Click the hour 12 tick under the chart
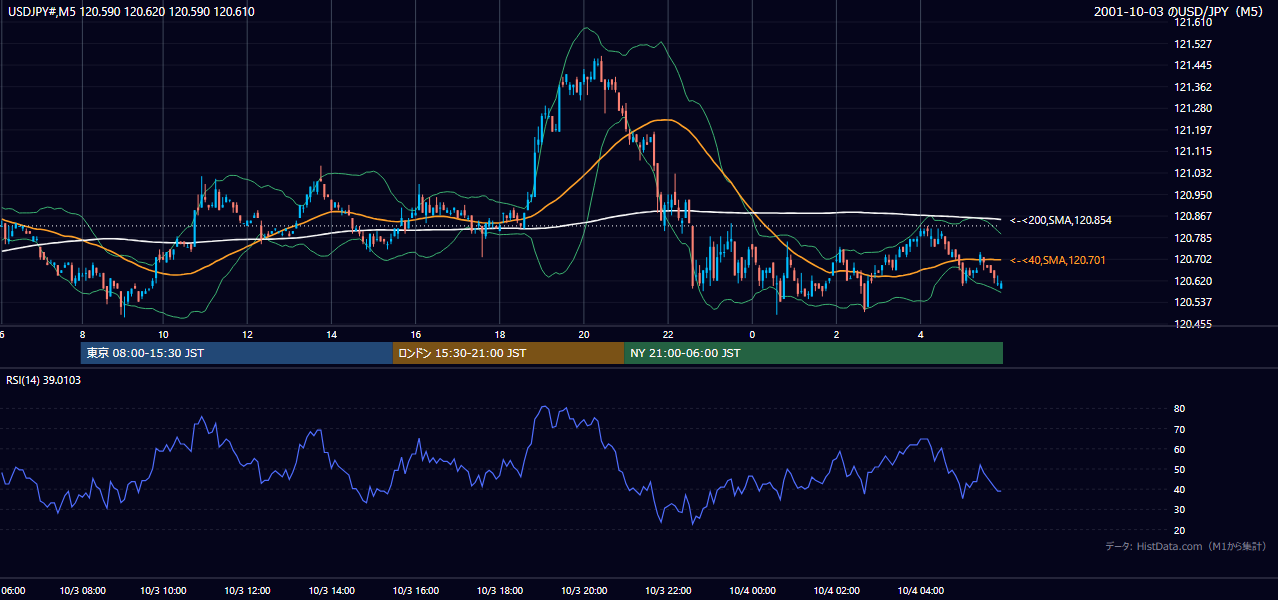The height and width of the screenshot is (600, 1278). 247,334
